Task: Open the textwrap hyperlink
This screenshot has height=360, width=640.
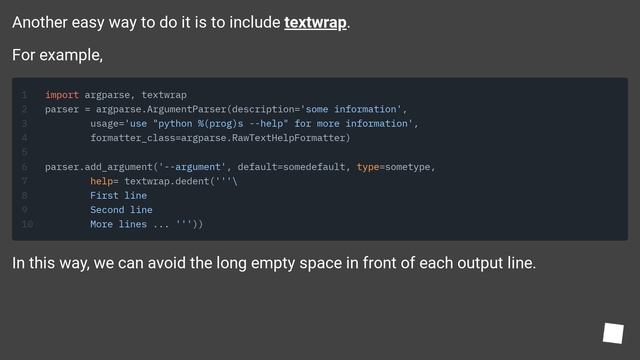Action: 315,23
